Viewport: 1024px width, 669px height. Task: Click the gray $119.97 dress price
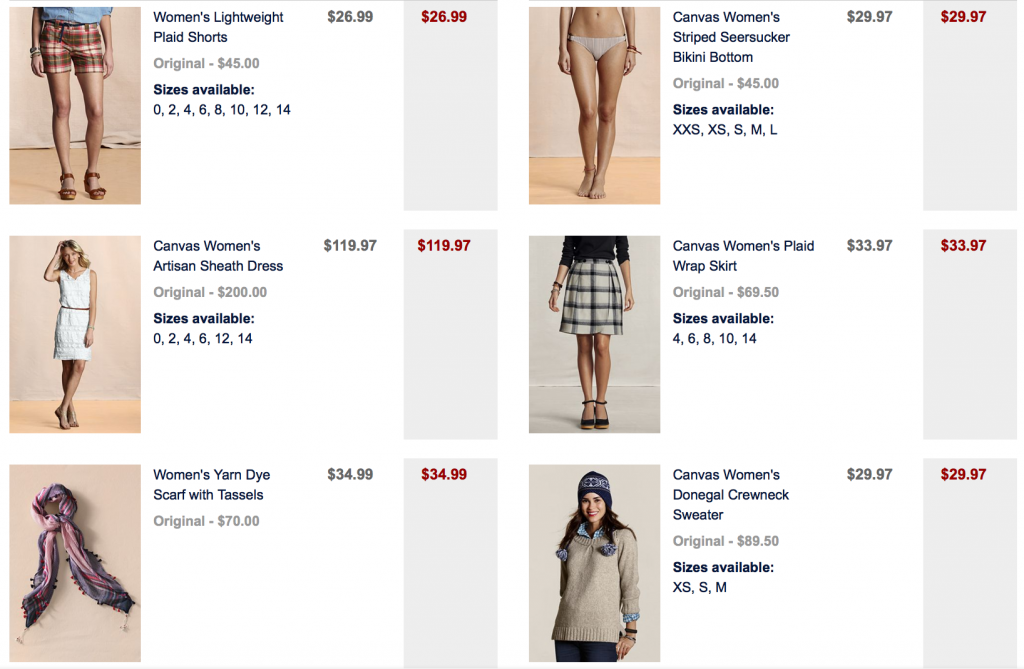point(350,246)
